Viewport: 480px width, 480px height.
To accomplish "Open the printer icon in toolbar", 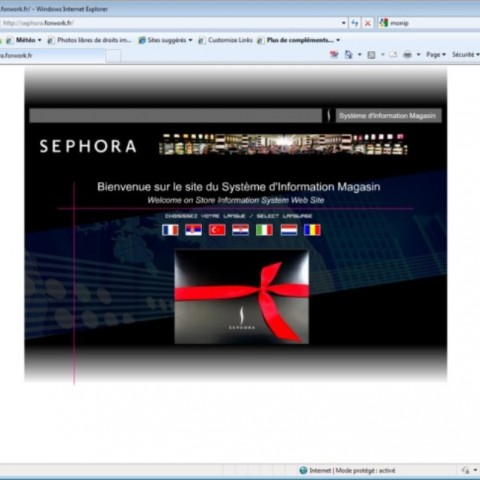I will click(407, 55).
